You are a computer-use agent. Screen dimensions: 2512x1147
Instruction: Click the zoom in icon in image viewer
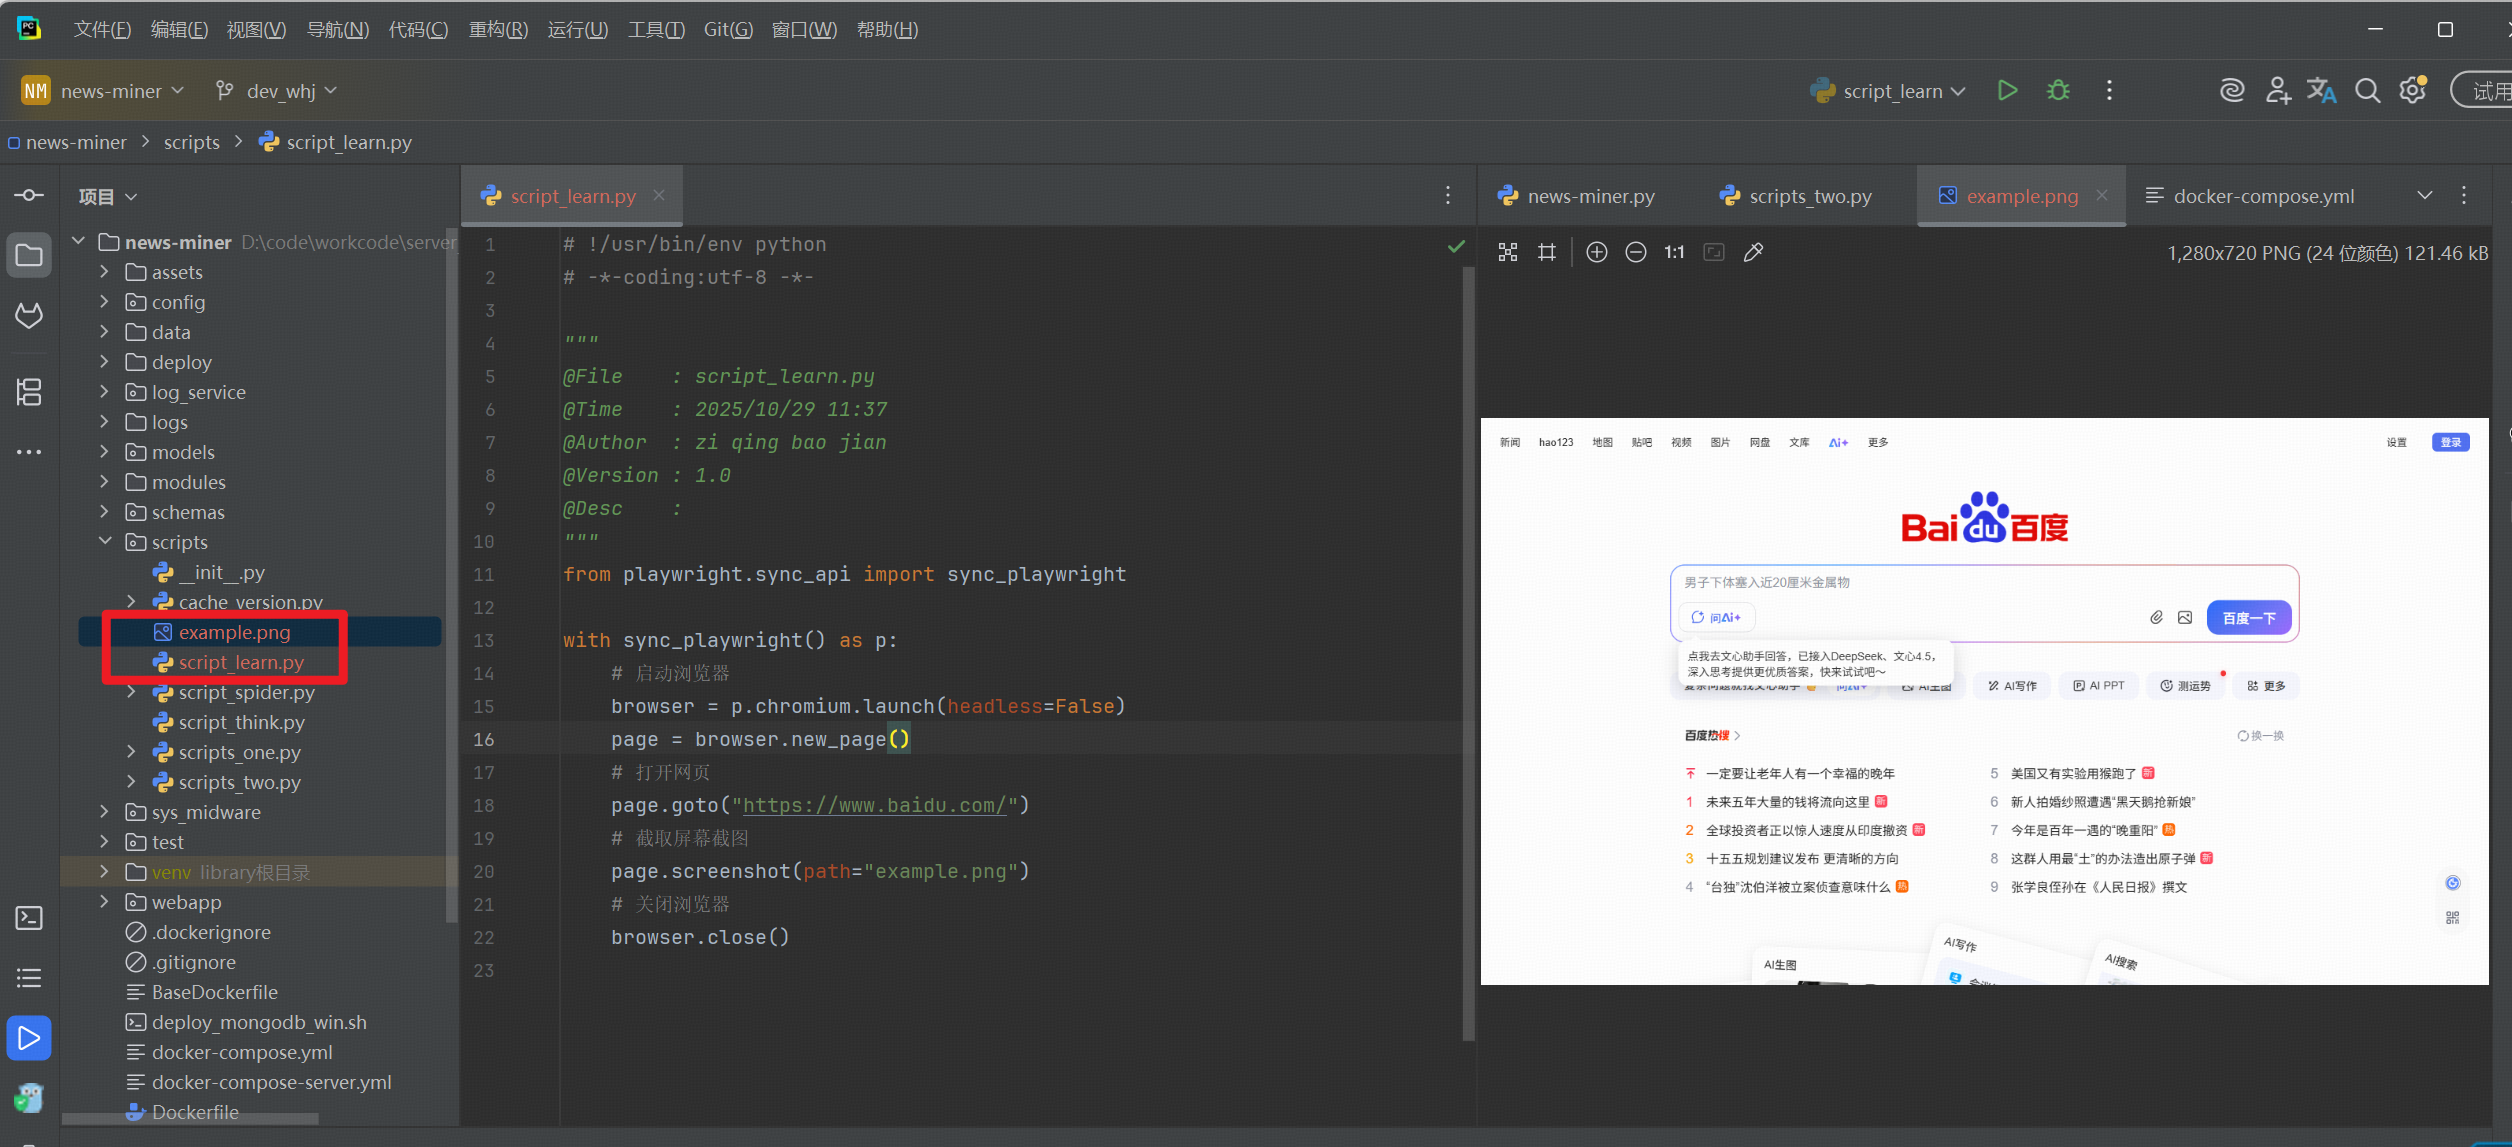(x=1597, y=253)
